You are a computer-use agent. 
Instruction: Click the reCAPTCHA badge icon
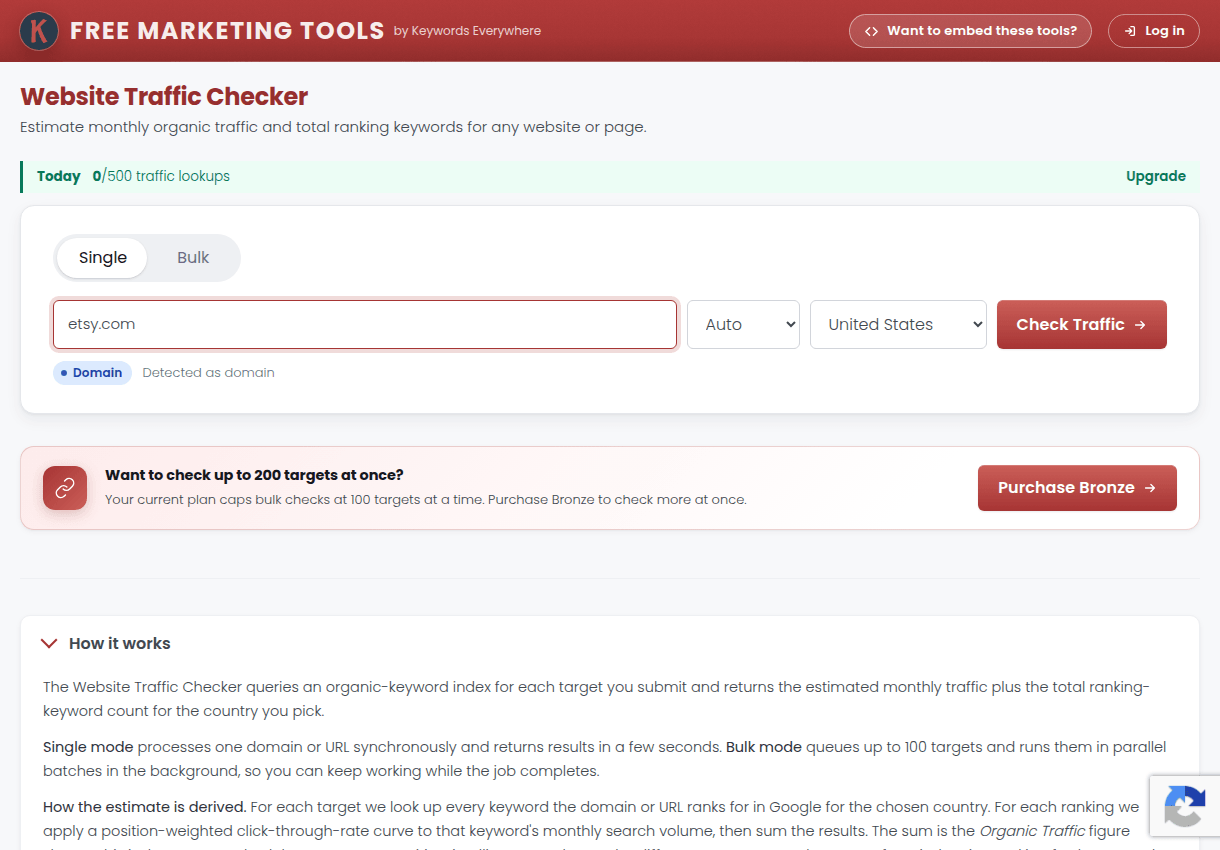pyautogui.click(x=1185, y=808)
